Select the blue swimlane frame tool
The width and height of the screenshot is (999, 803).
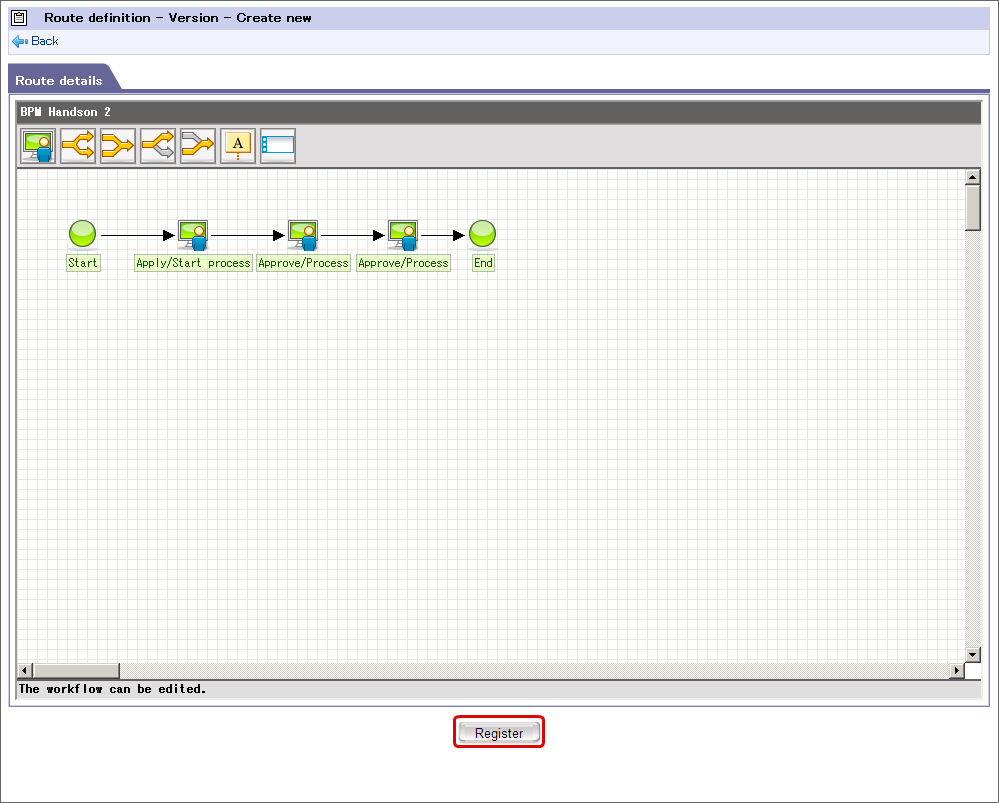click(x=278, y=146)
